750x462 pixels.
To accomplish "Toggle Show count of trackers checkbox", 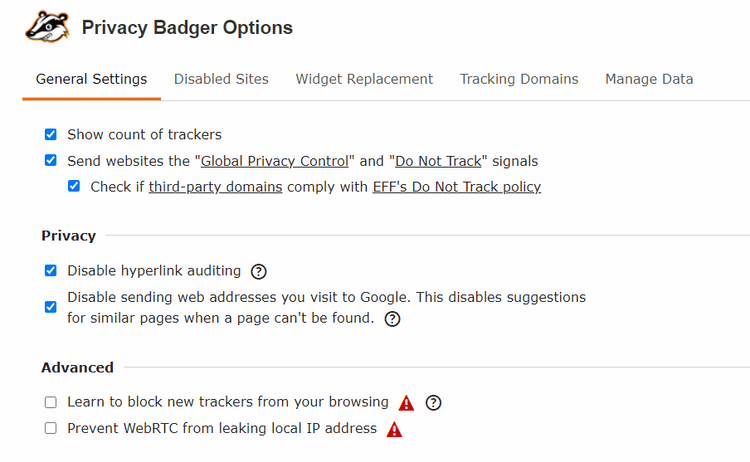I will pyautogui.click(x=50, y=134).
